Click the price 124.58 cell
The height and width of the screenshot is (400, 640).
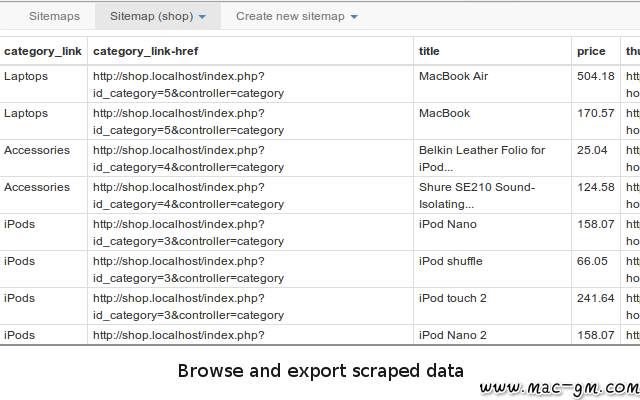pos(596,196)
